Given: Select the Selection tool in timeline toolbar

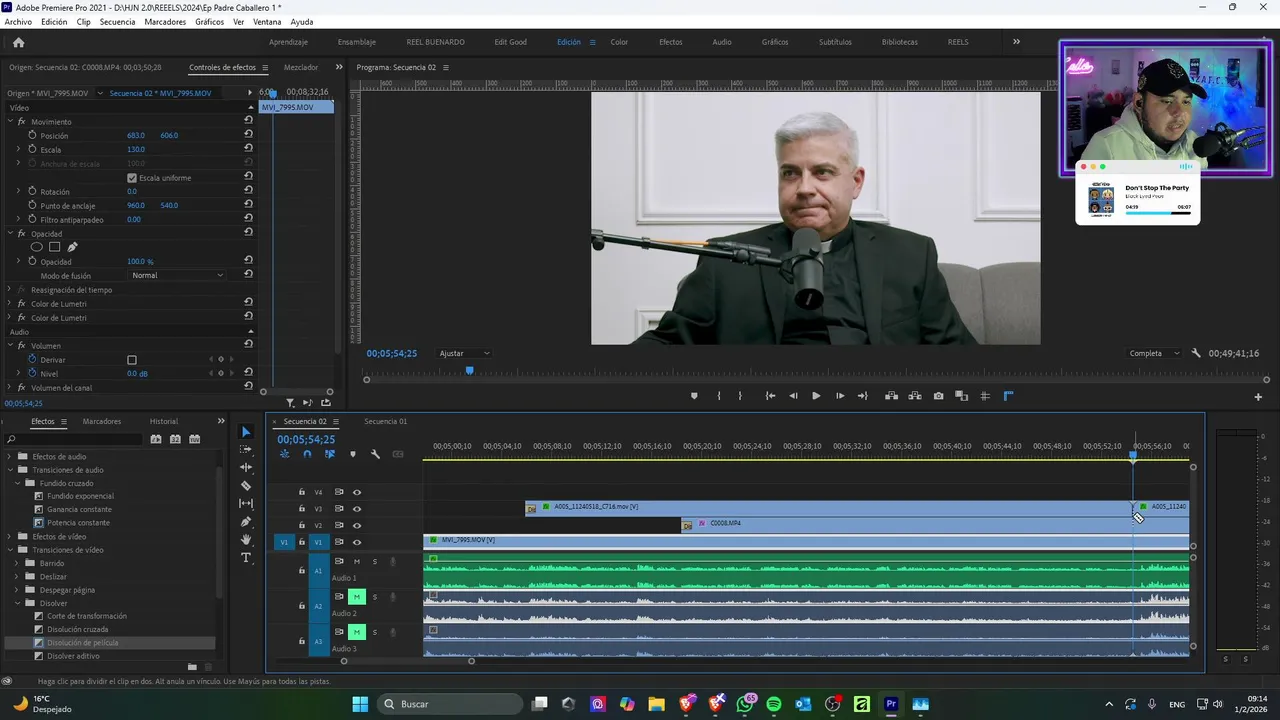Looking at the screenshot, I should pos(246,432).
